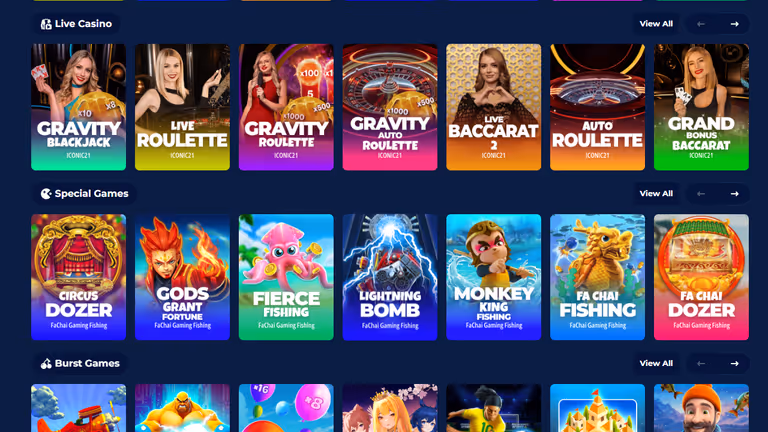Go to previous Live Casino games arrow
This screenshot has height=432, width=768.
701,24
